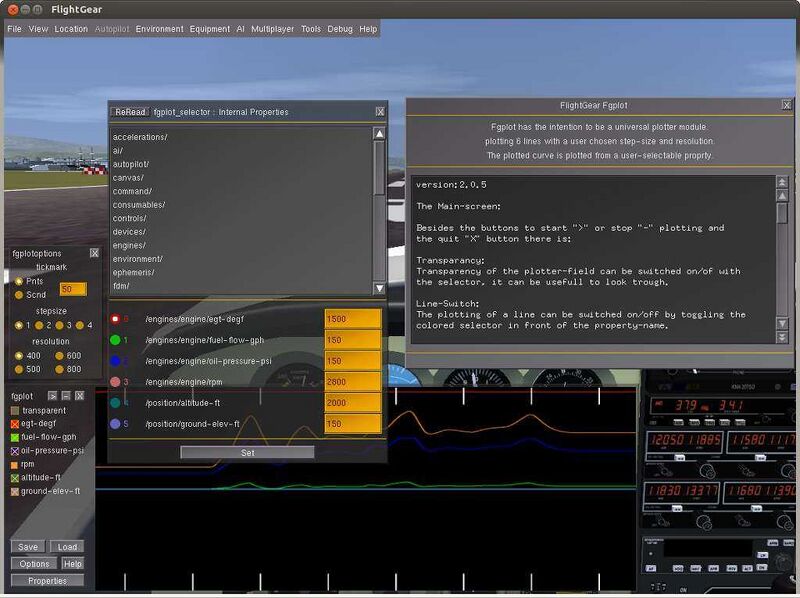800x598 pixels.
Task: Open the View menu
Action: pyautogui.click(x=38, y=29)
